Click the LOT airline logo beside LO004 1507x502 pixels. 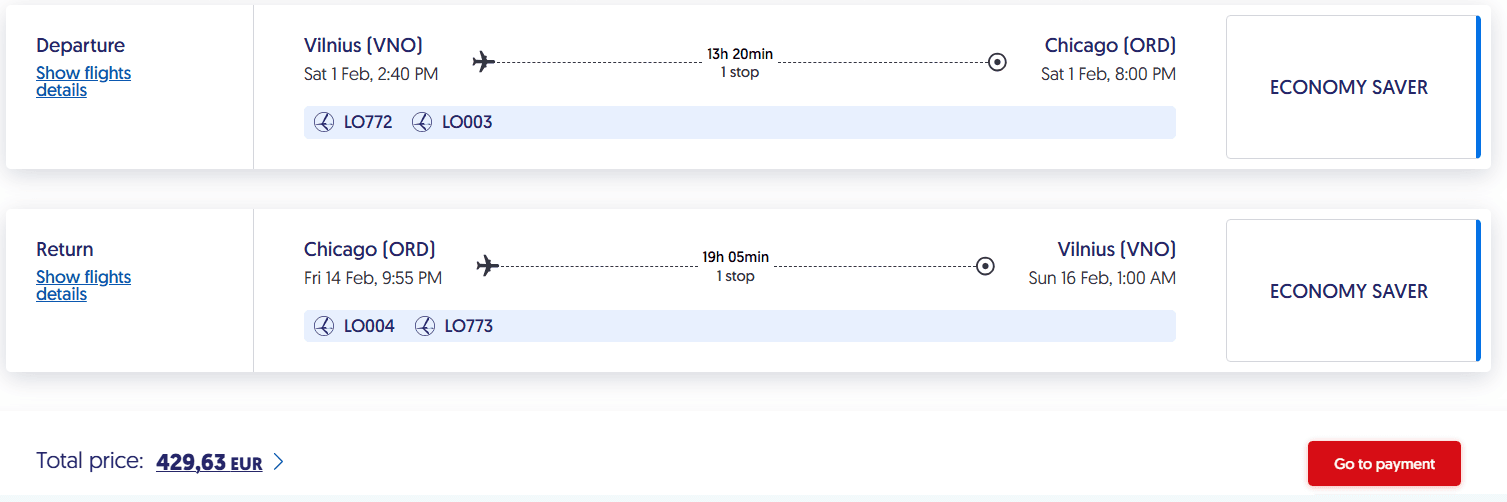coord(323,326)
